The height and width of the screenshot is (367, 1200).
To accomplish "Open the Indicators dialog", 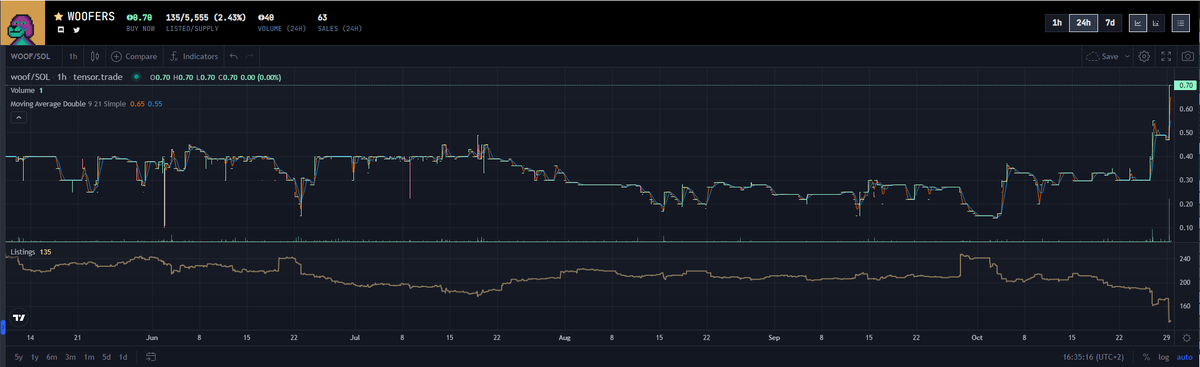I will pyautogui.click(x=194, y=57).
